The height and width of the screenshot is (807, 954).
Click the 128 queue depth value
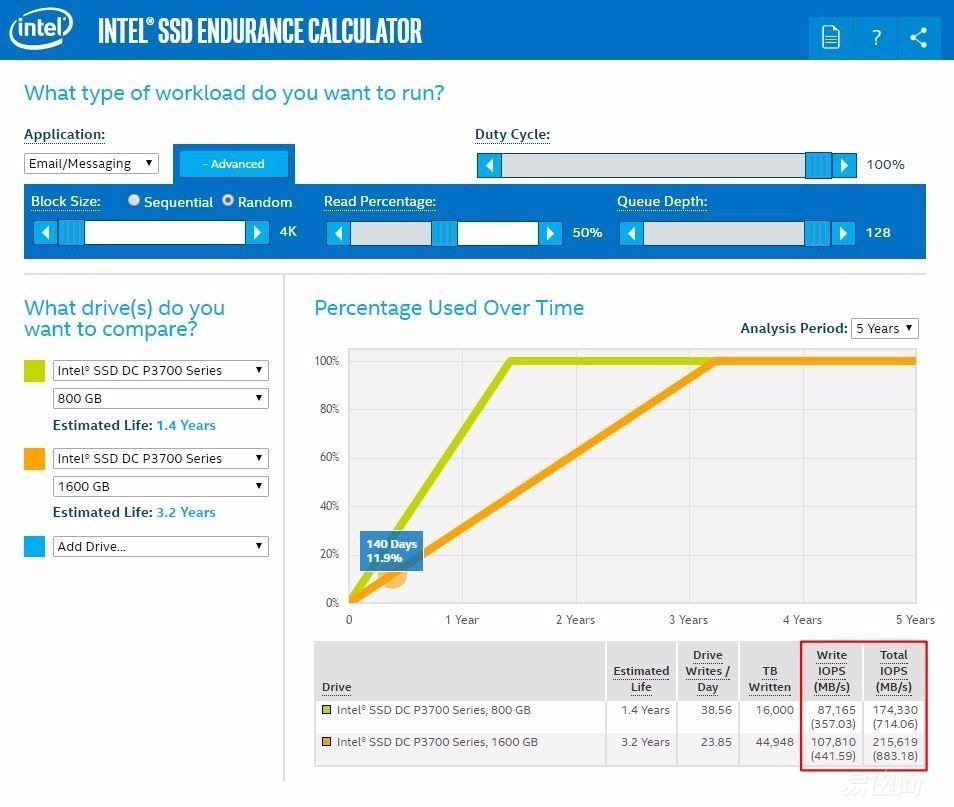pos(878,232)
